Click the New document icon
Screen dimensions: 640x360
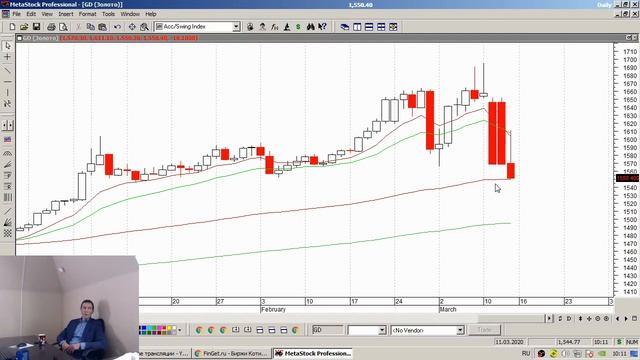(12, 27)
